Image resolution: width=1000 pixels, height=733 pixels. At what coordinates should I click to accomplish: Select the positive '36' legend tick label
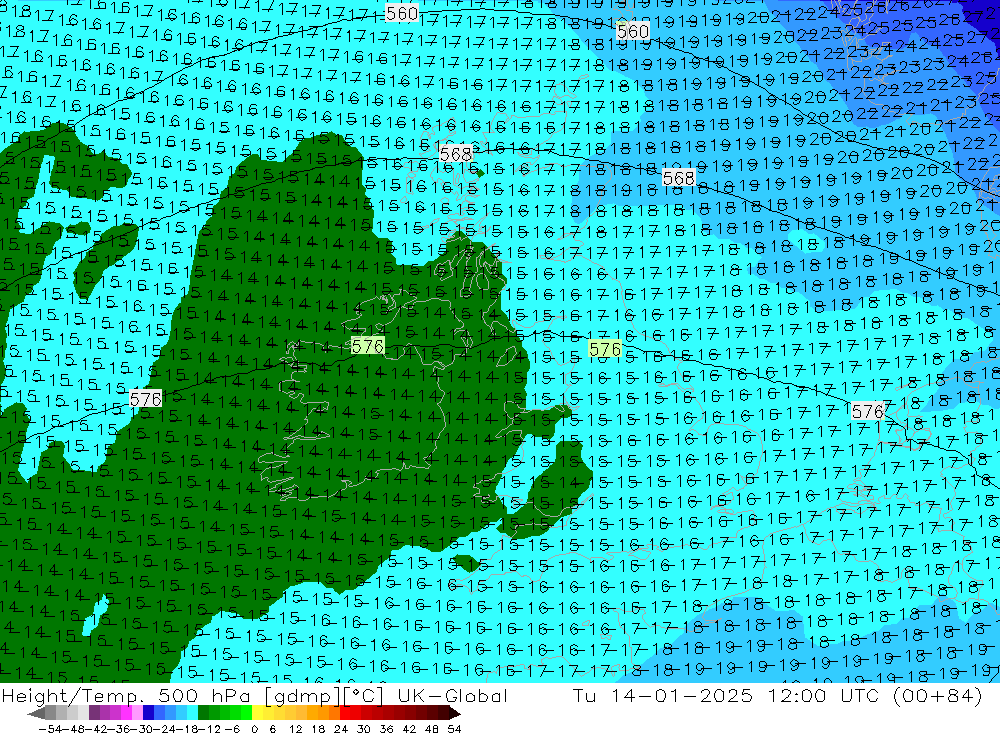coord(386,729)
